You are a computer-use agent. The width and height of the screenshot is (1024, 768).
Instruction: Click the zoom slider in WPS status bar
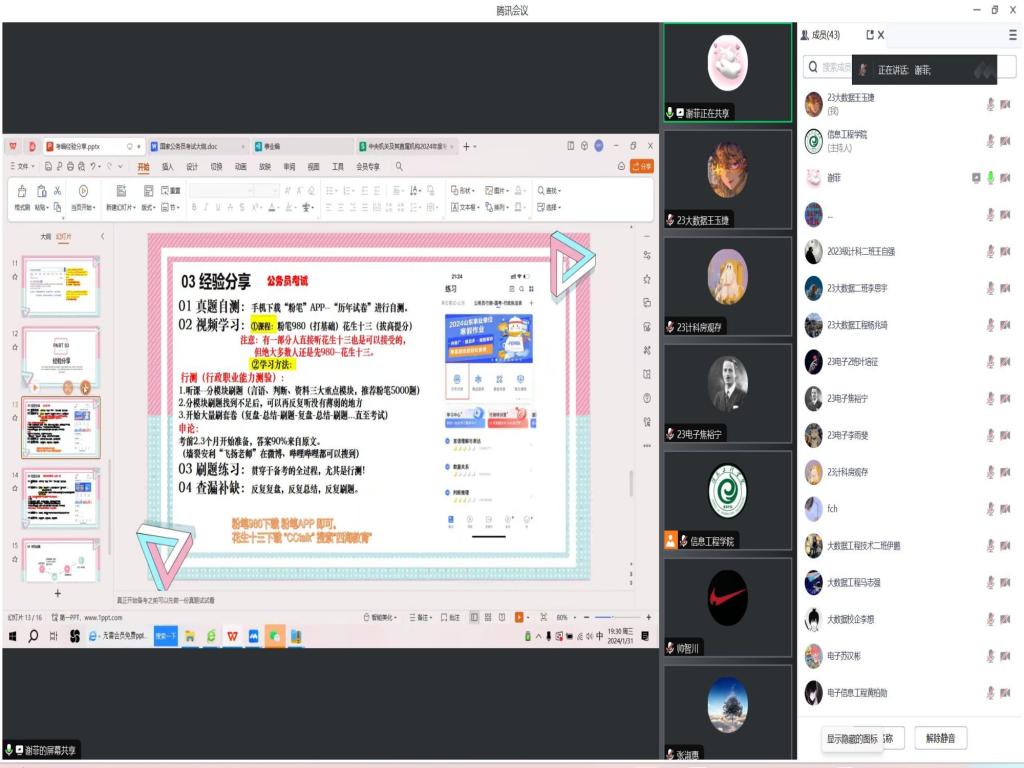click(x=612, y=617)
